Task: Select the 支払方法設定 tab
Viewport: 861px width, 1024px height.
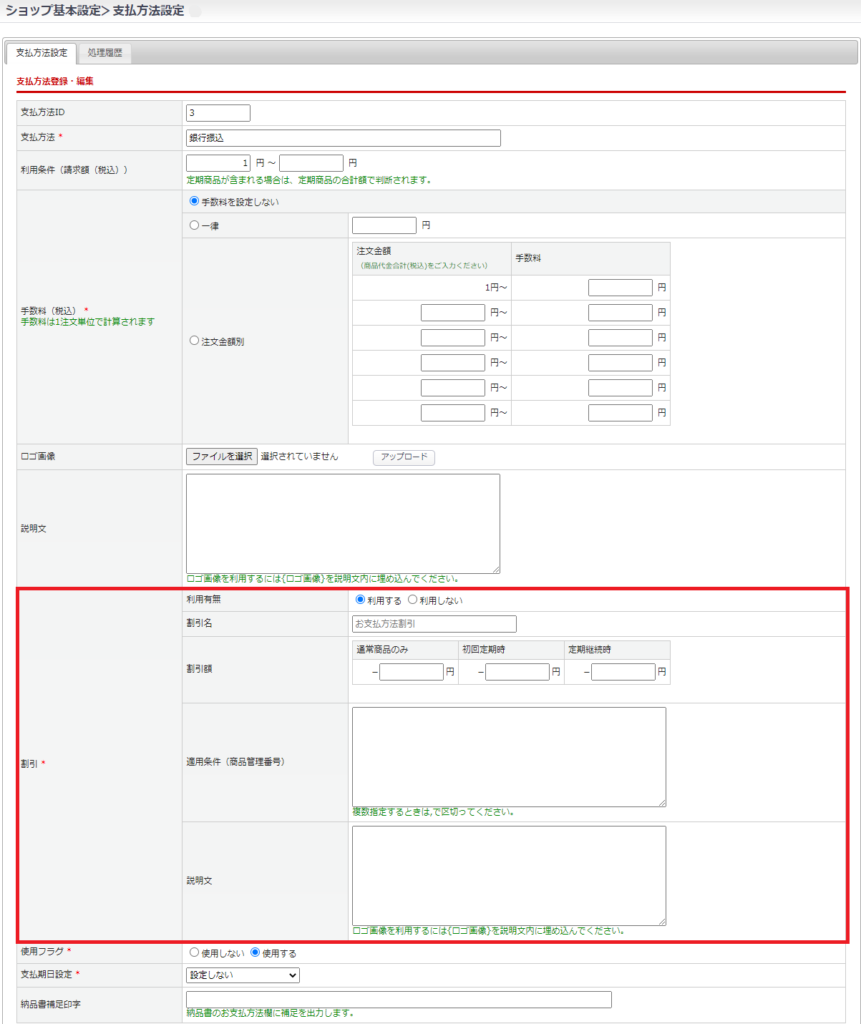Action: click(41, 53)
